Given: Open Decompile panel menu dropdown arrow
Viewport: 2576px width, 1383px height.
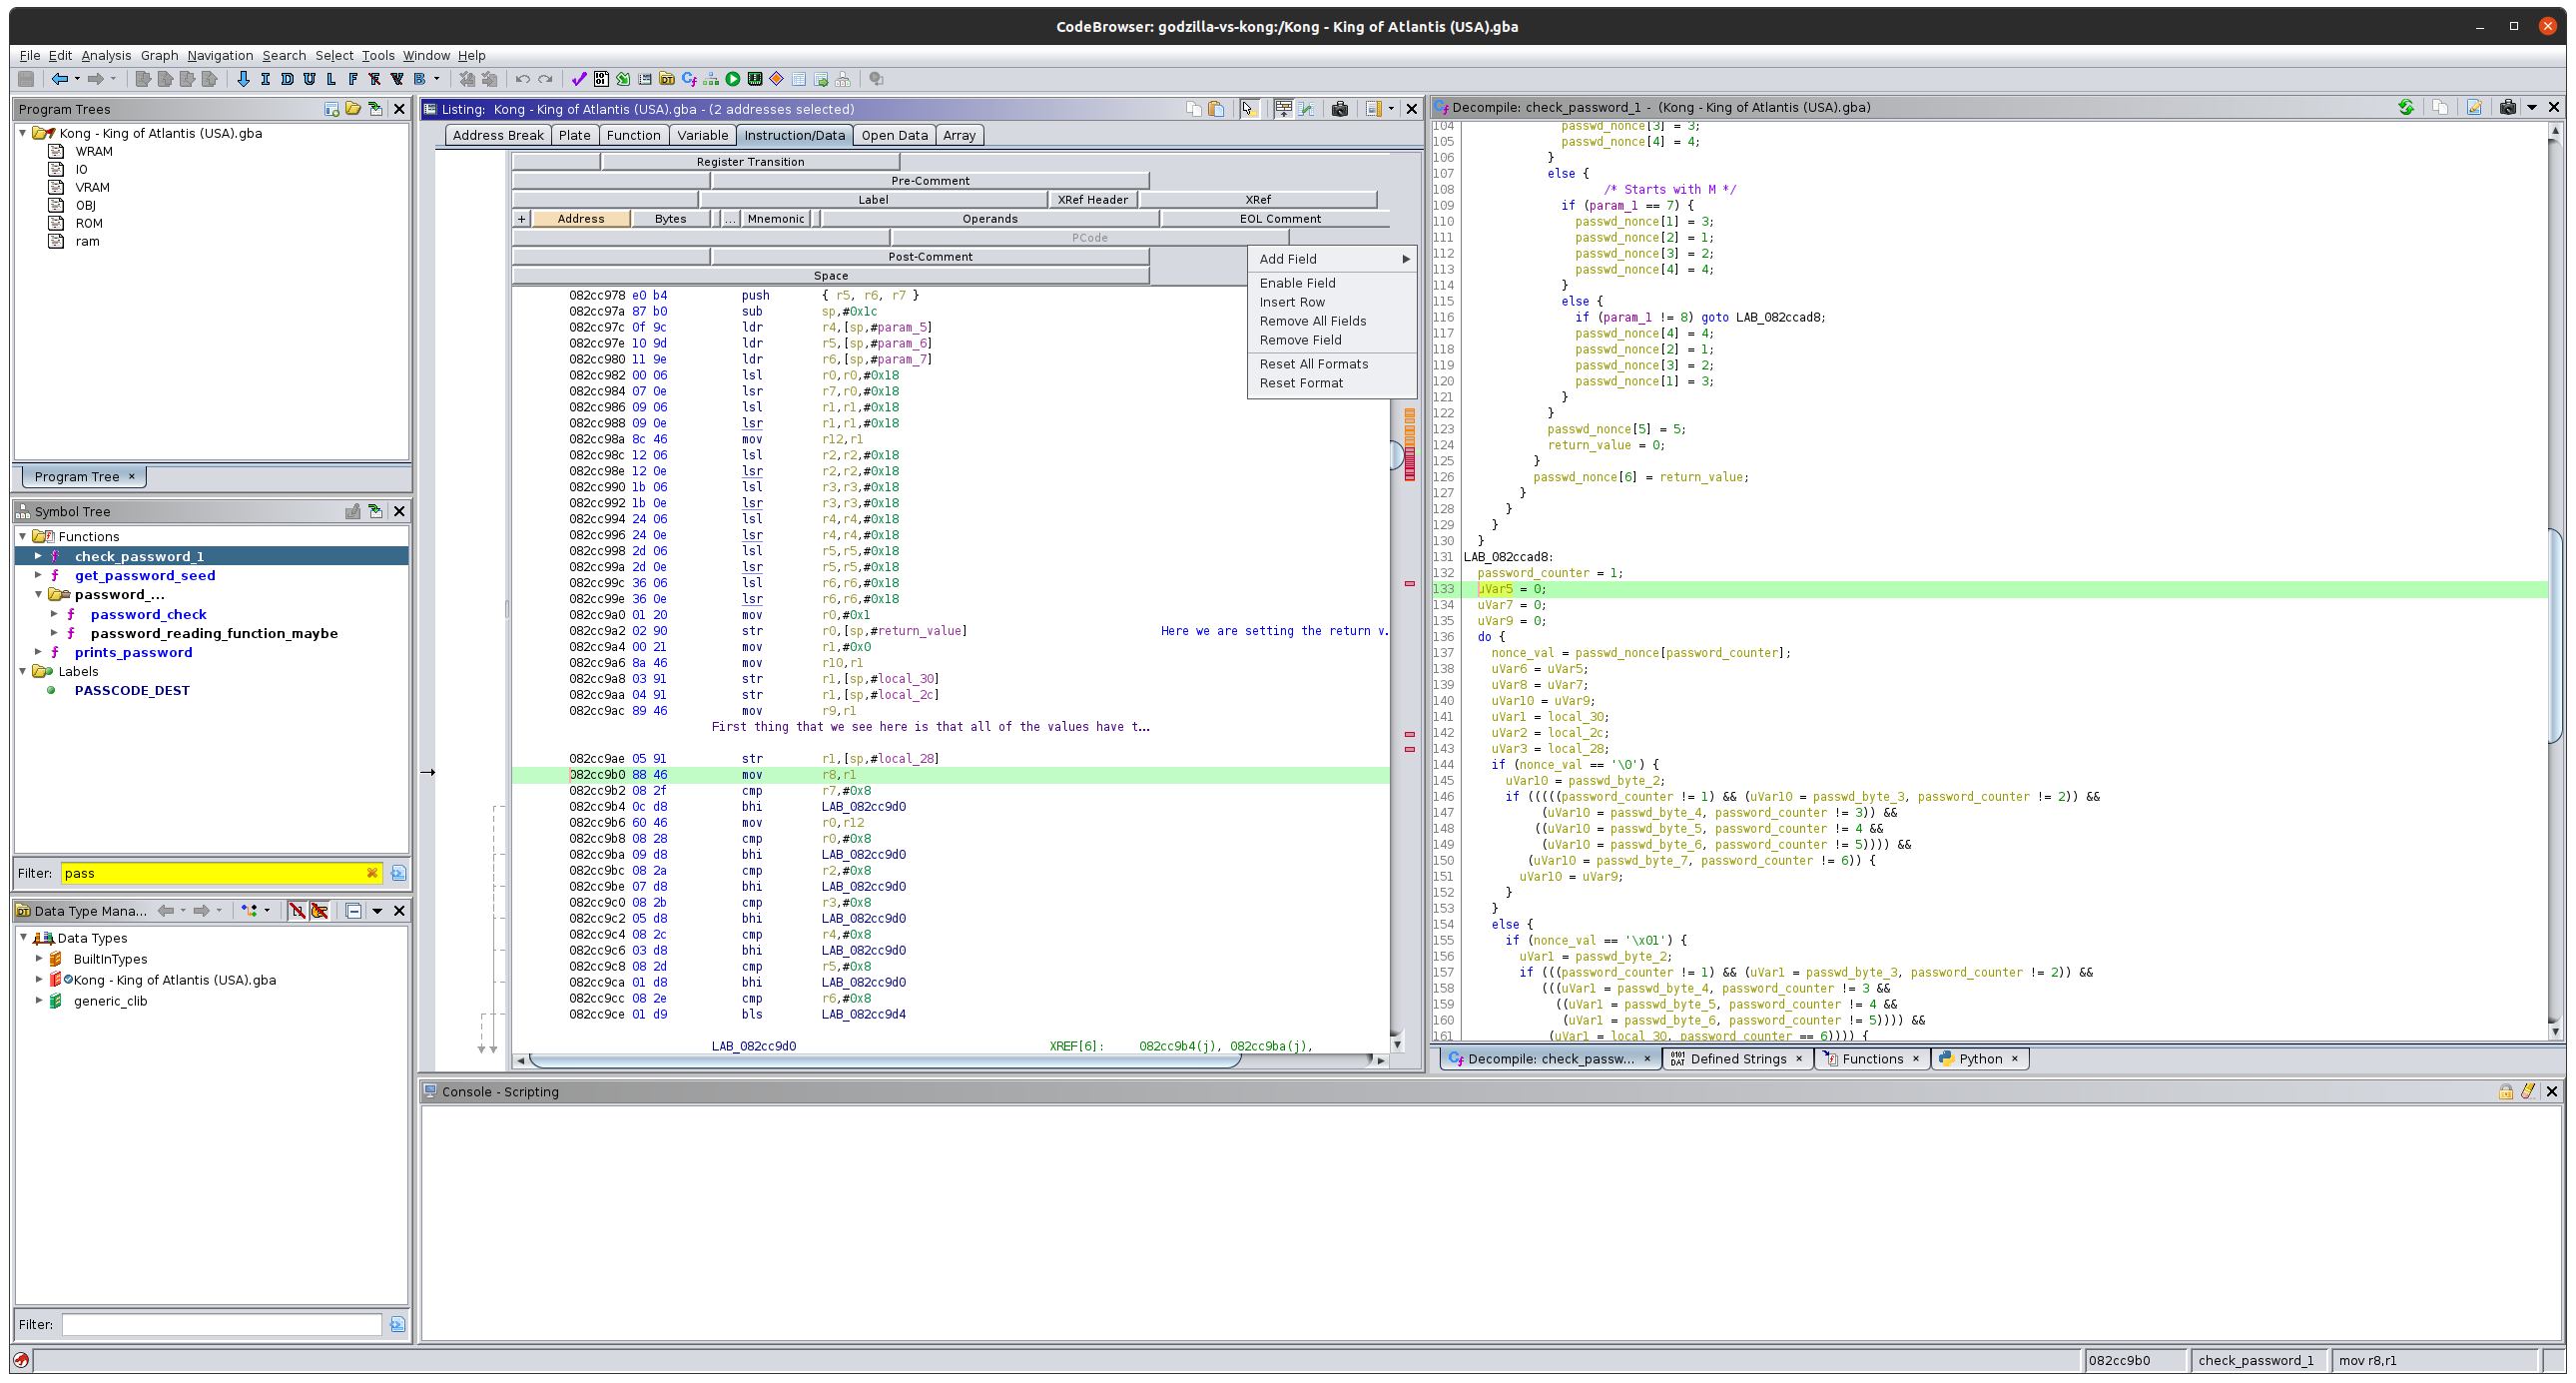Looking at the screenshot, I should [2532, 107].
